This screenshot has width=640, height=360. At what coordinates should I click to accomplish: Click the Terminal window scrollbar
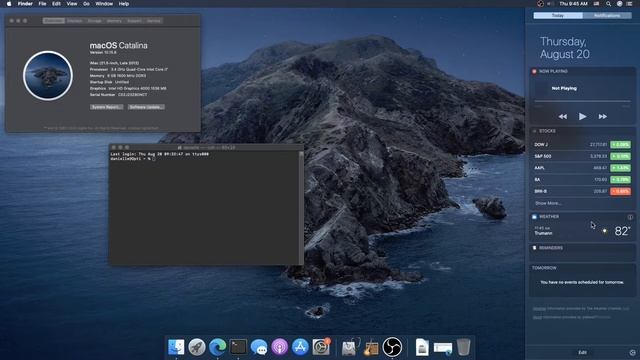(x=301, y=208)
